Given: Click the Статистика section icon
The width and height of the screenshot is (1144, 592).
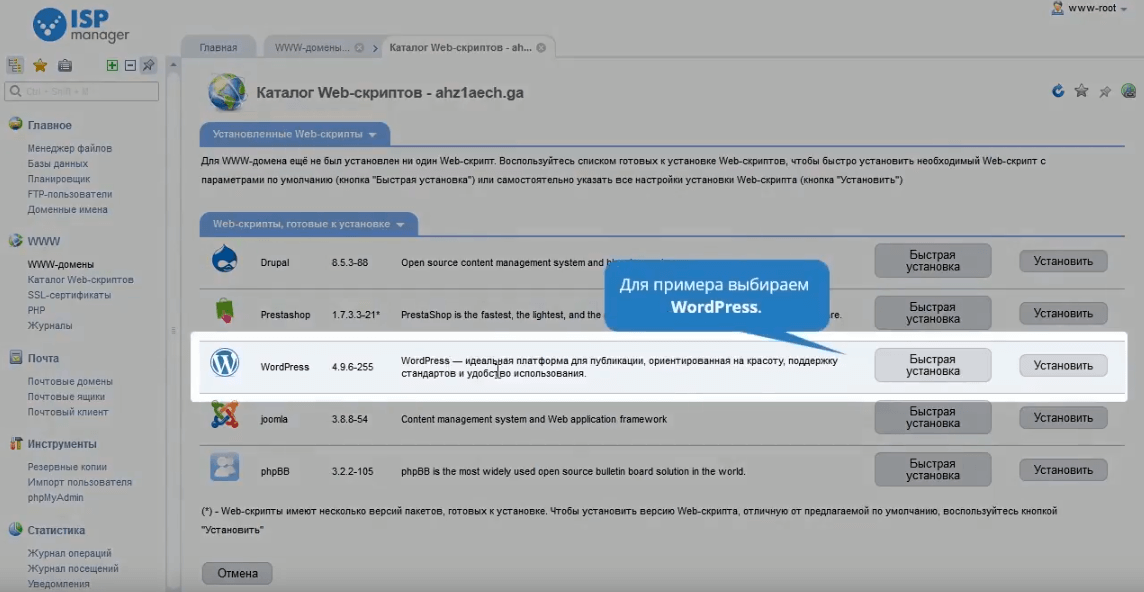Looking at the screenshot, I should [x=15, y=529].
